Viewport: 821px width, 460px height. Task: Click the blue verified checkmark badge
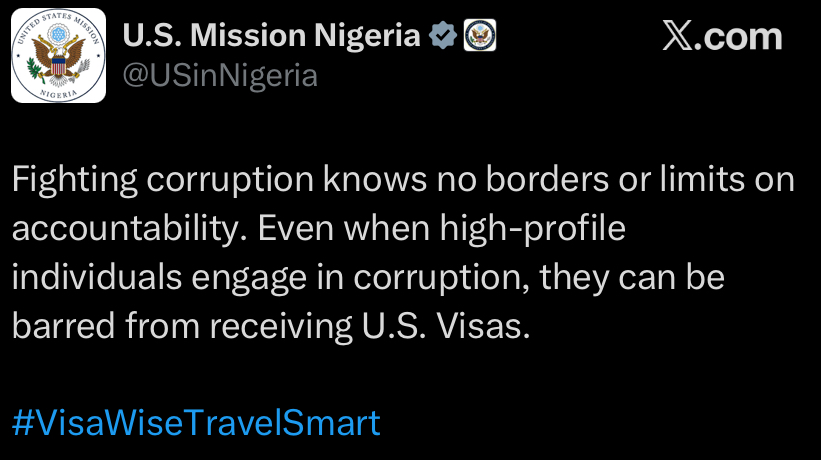click(441, 37)
